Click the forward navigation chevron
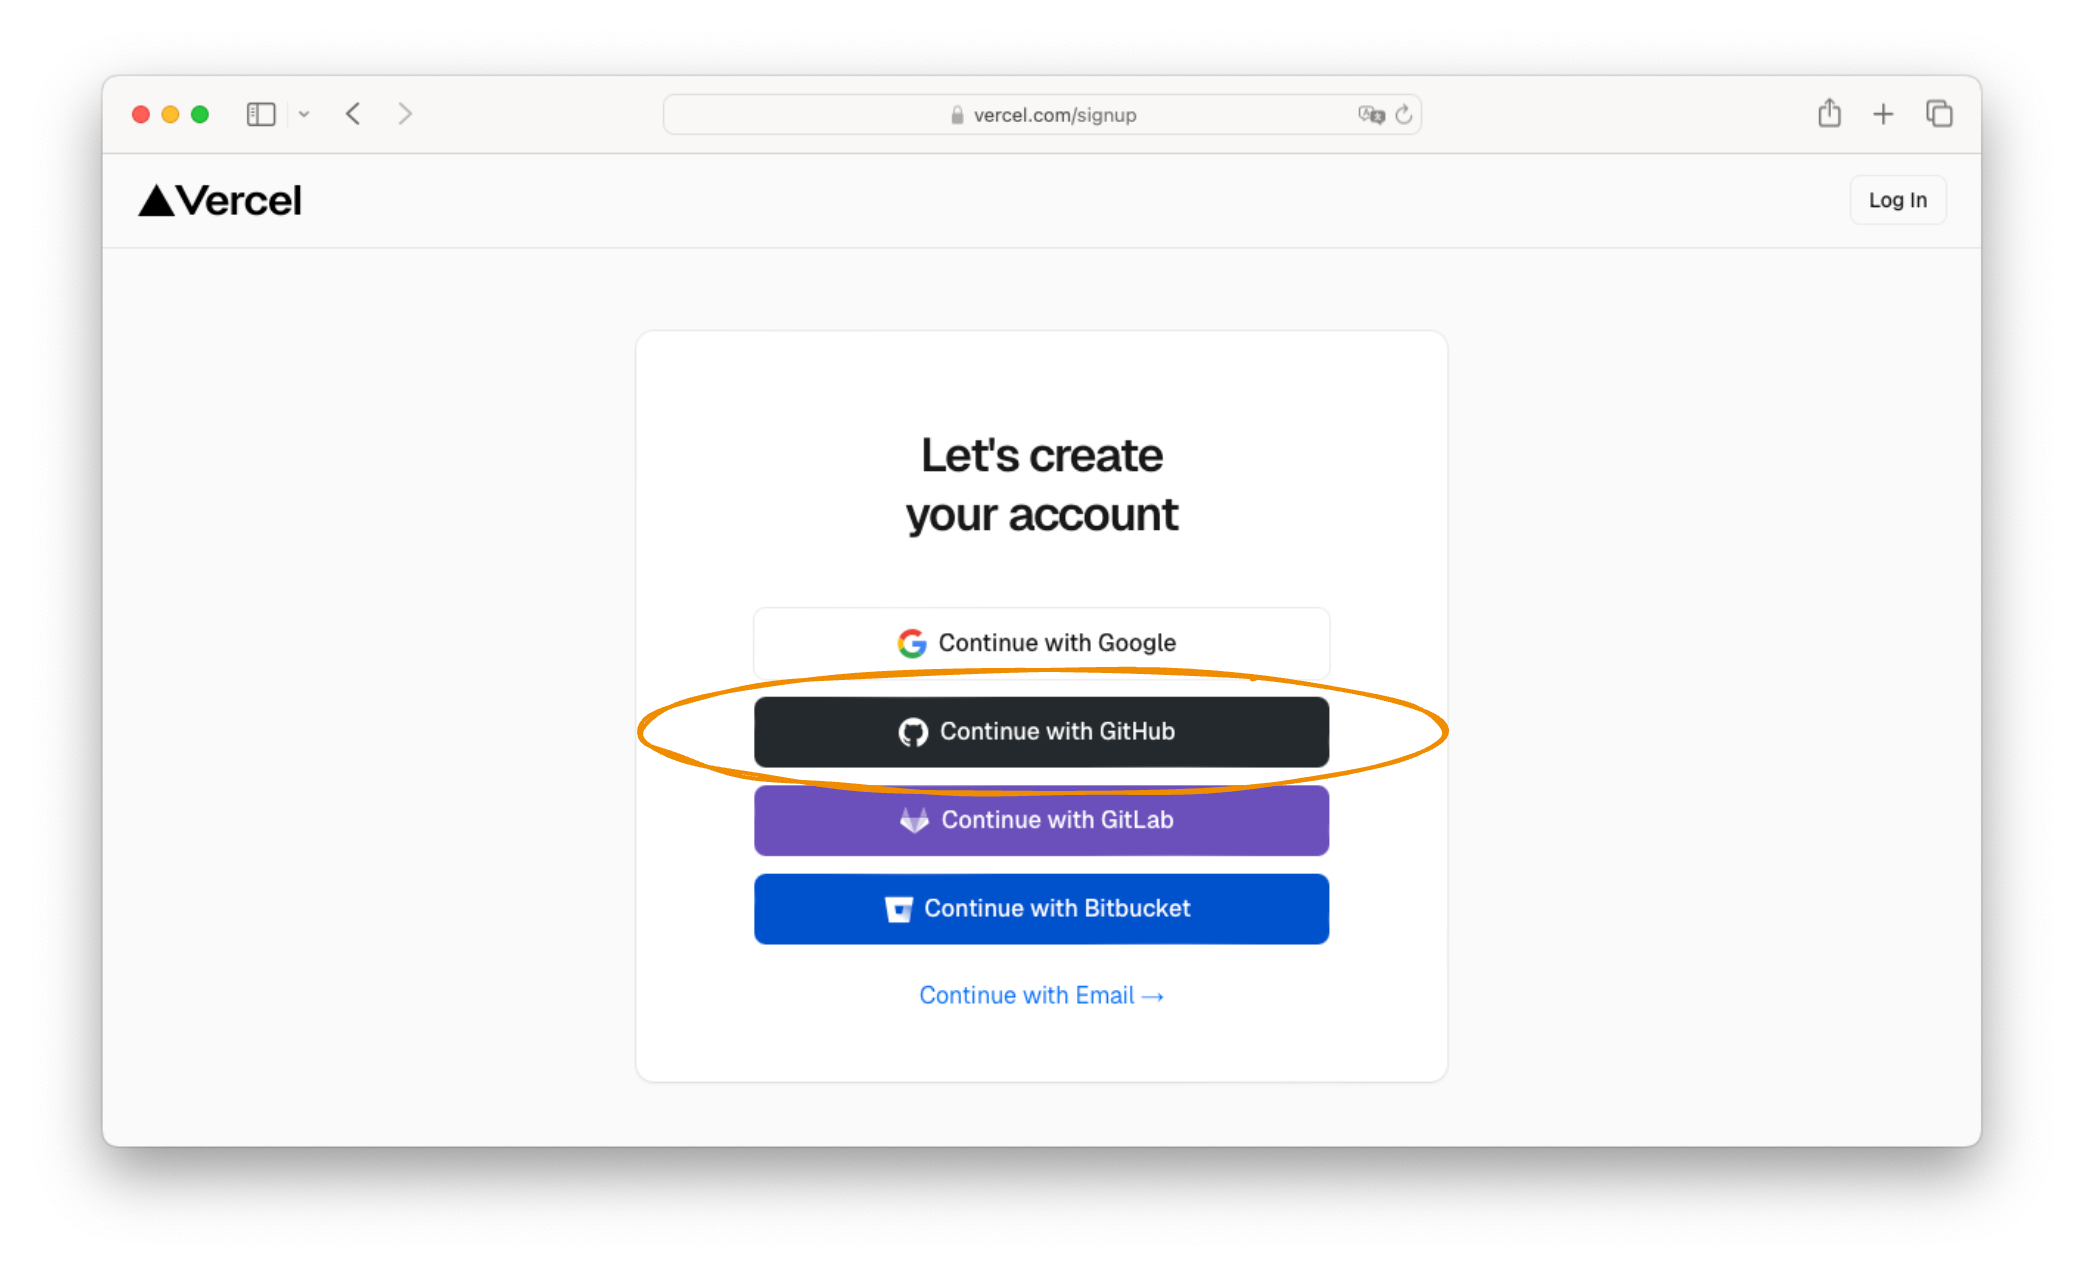 pyautogui.click(x=404, y=113)
